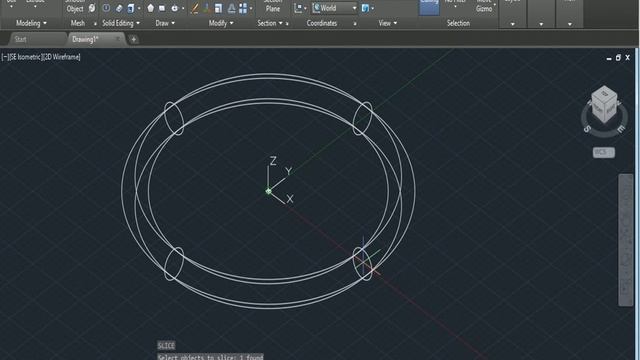Expand the Section panel flyout

click(270, 23)
